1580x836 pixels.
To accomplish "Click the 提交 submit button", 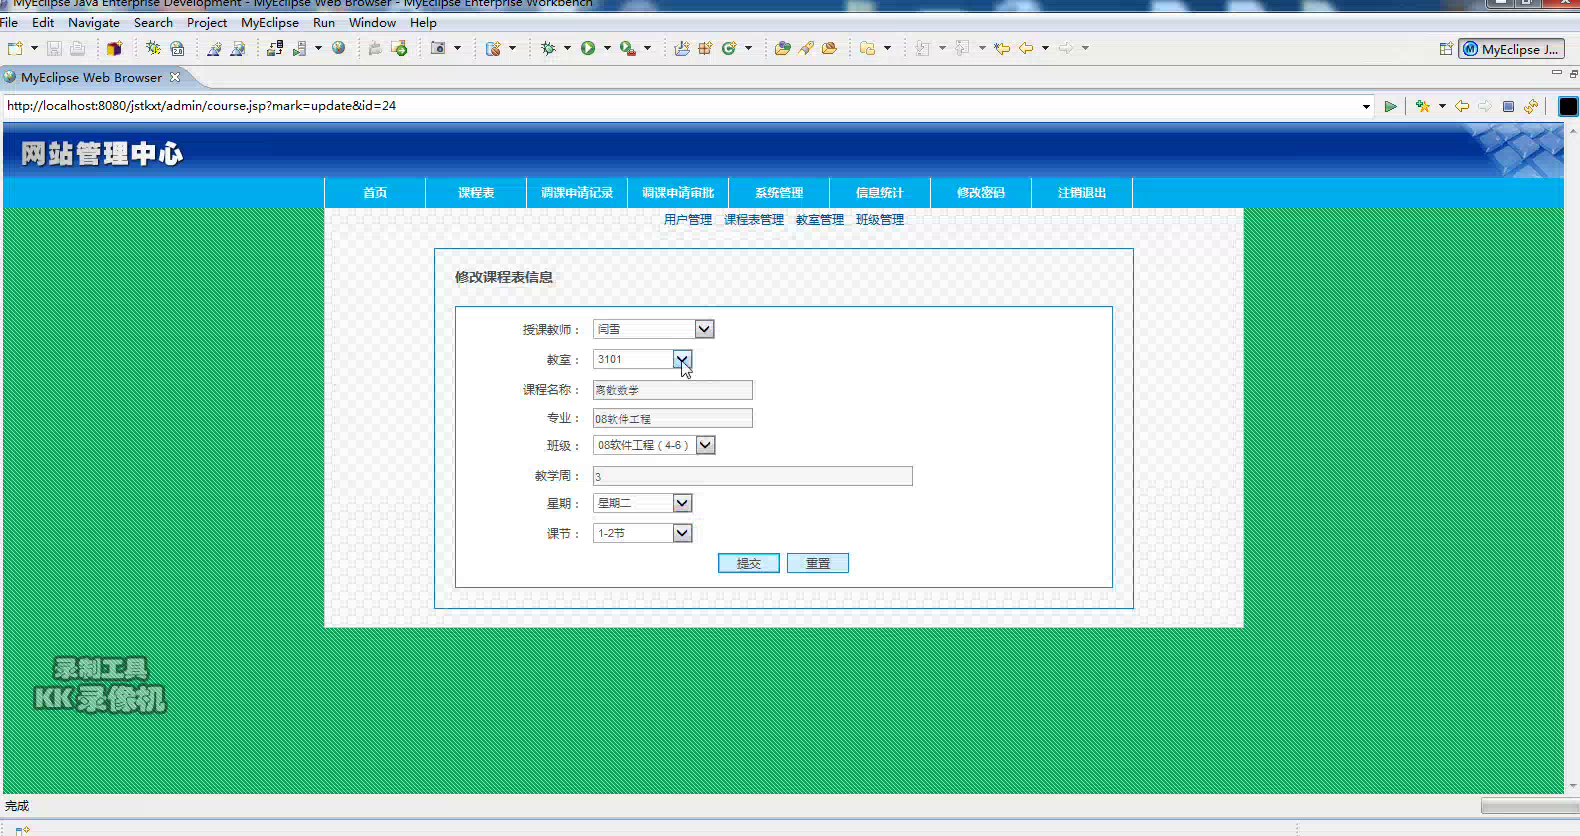I will (x=748, y=563).
